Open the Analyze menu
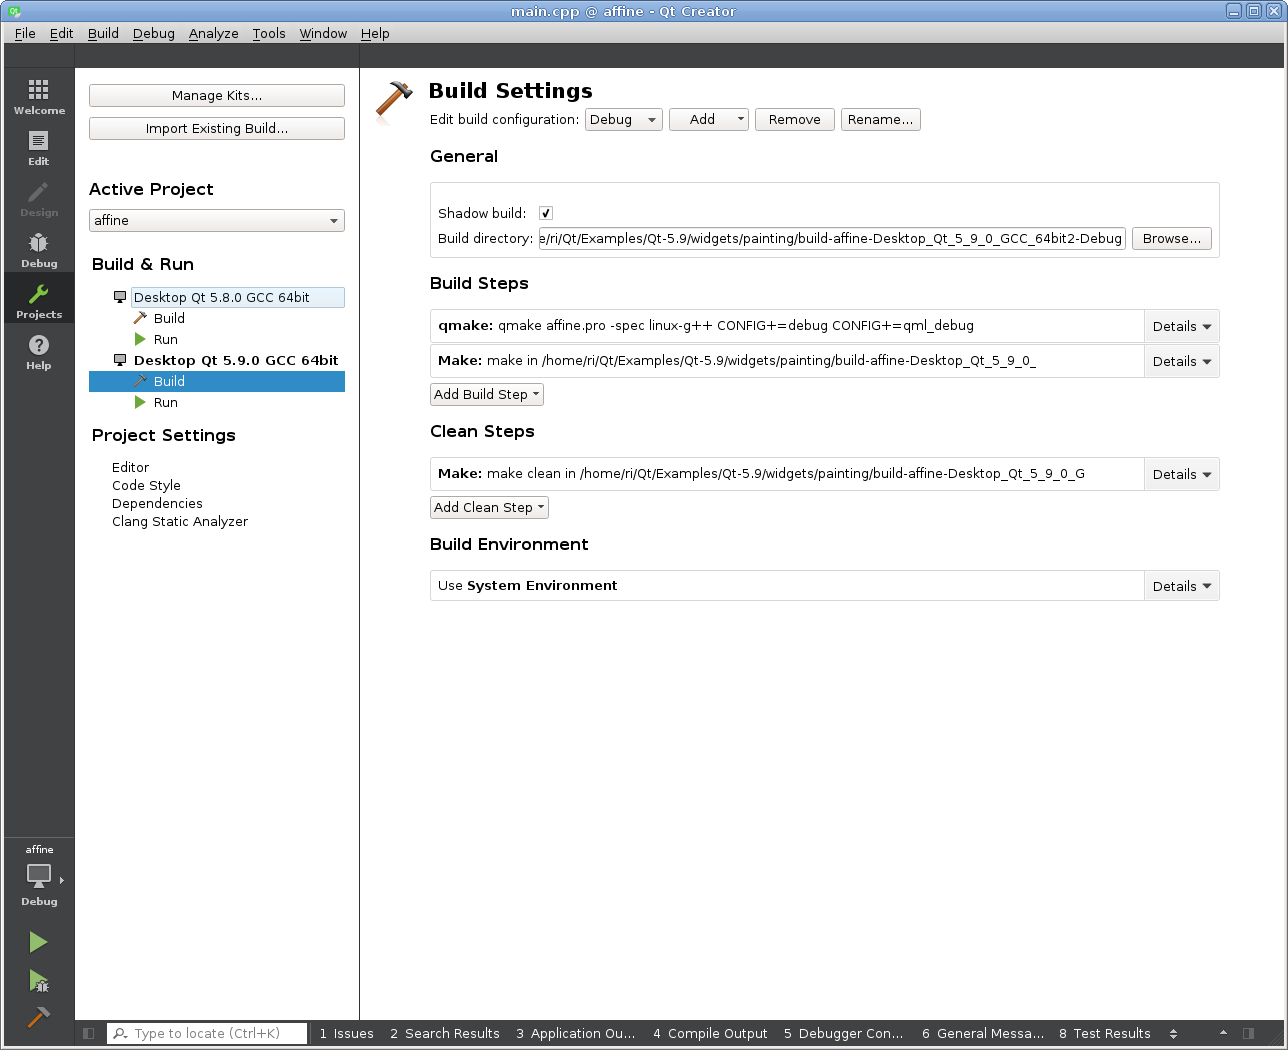Screen dimensions: 1288x1050 click(x=214, y=33)
